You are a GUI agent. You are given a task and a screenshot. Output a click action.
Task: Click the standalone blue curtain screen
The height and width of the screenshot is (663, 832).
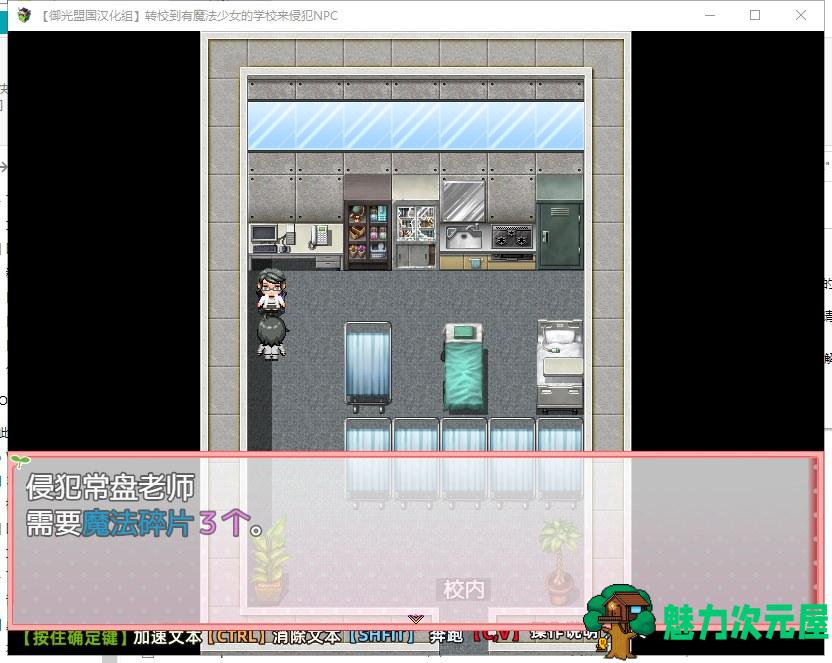[x=367, y=367]
